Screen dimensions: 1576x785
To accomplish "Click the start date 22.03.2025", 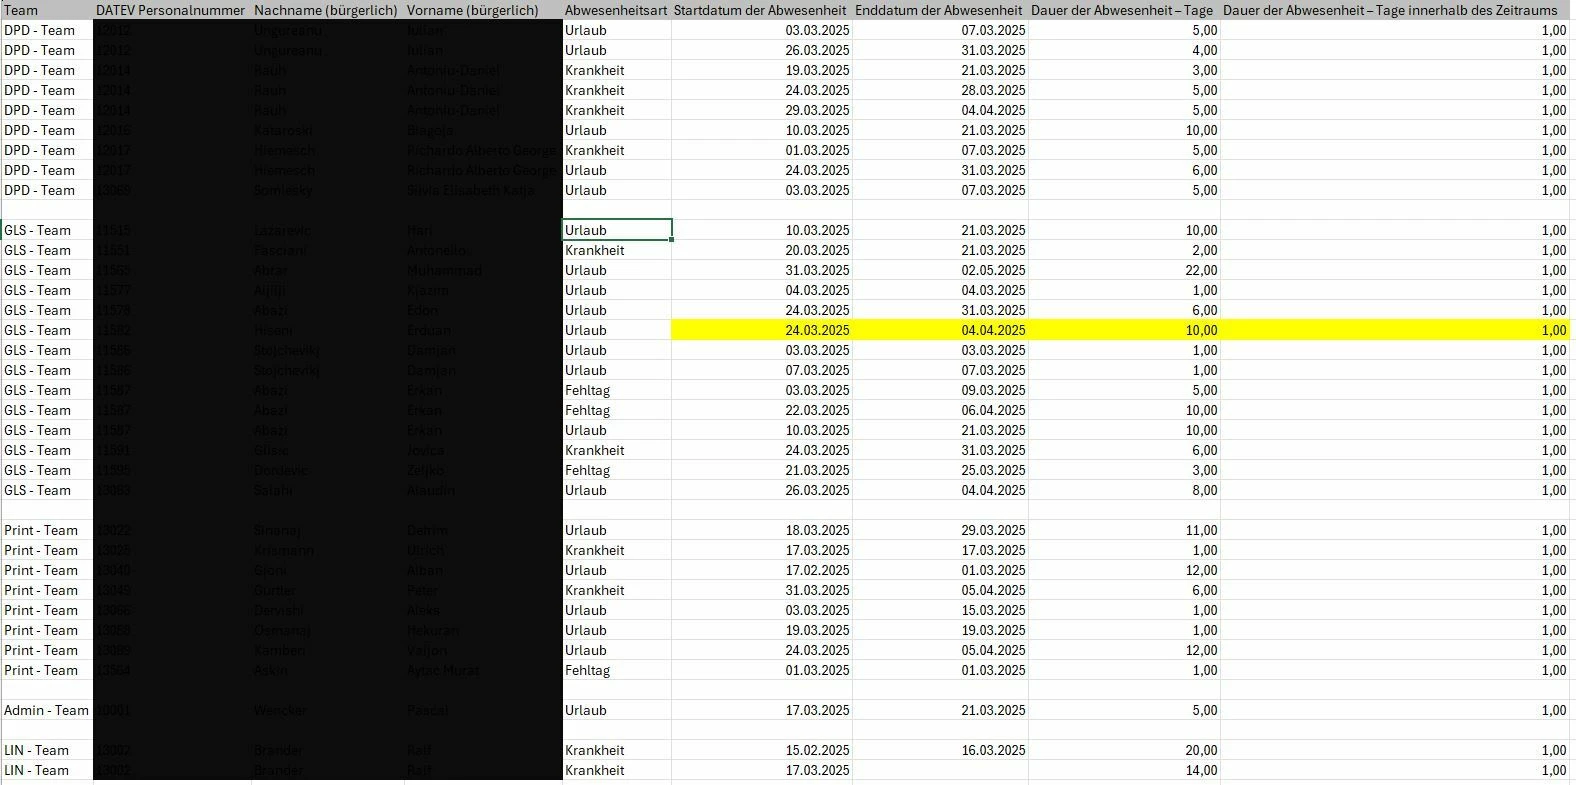I will click(x=817, y=410).
